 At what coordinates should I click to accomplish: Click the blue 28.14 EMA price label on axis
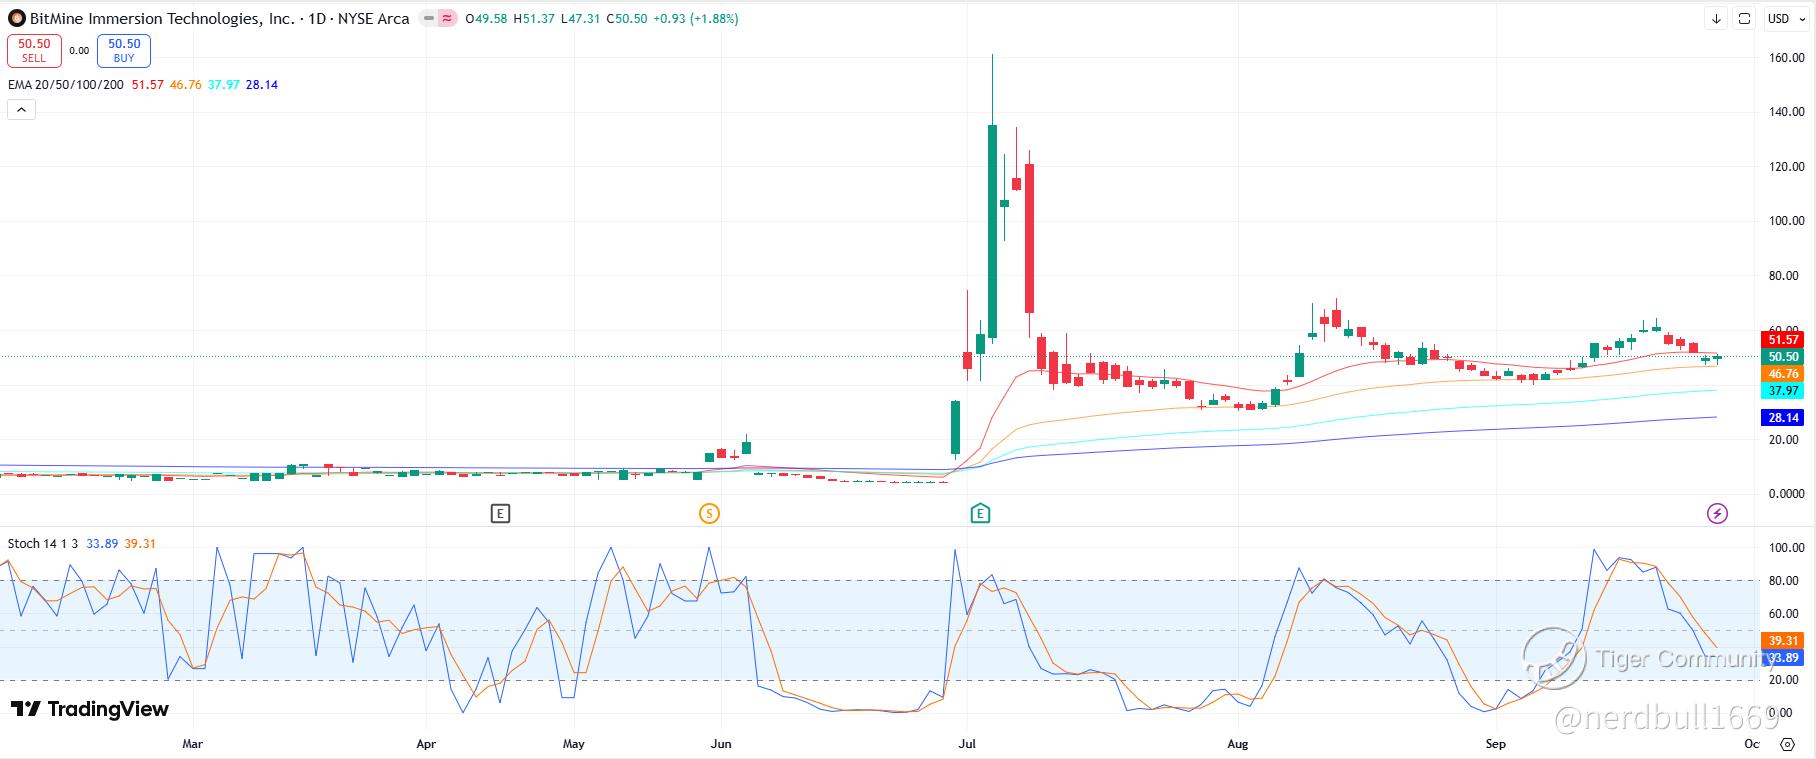(1783, 418)
